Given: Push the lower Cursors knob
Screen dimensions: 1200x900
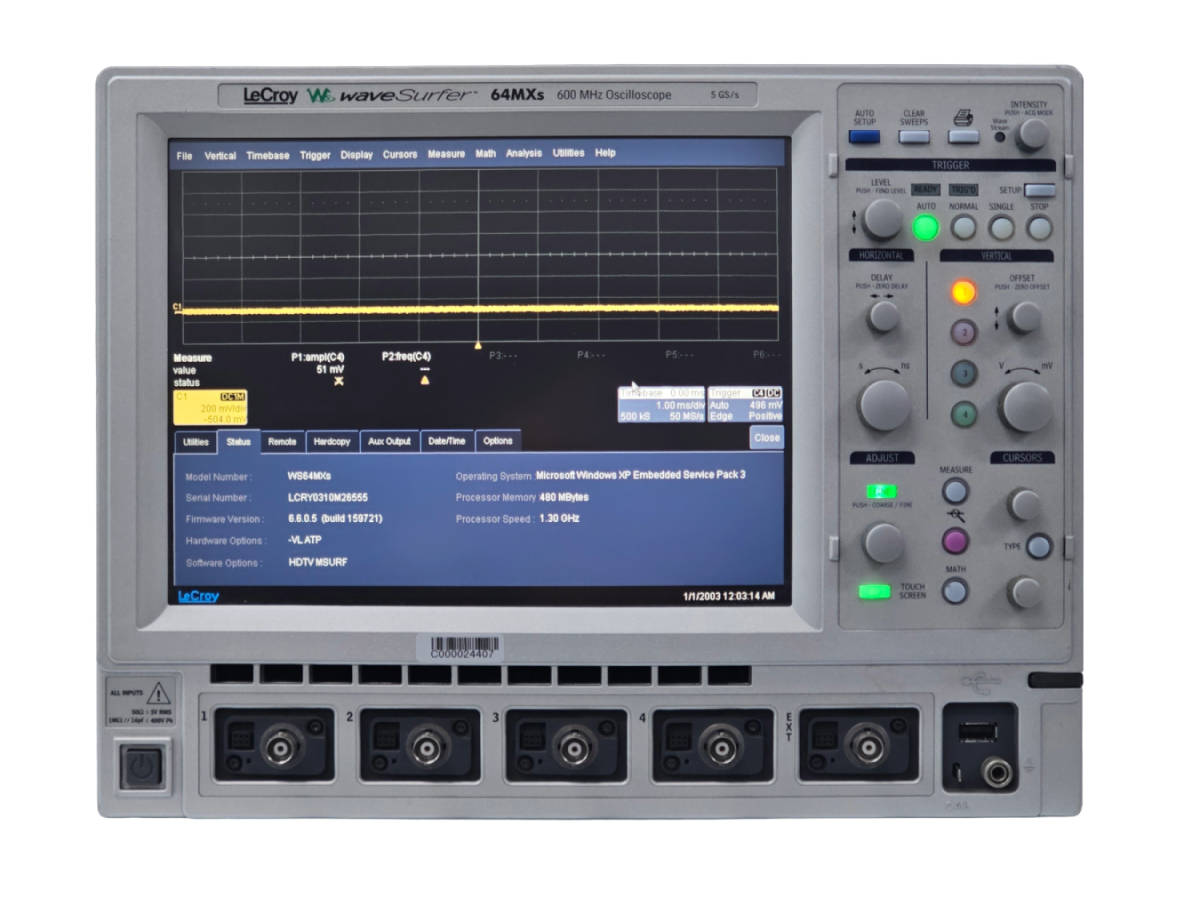Looking at the screenshot, I should pyautogui.click(x=1024, y=592).
